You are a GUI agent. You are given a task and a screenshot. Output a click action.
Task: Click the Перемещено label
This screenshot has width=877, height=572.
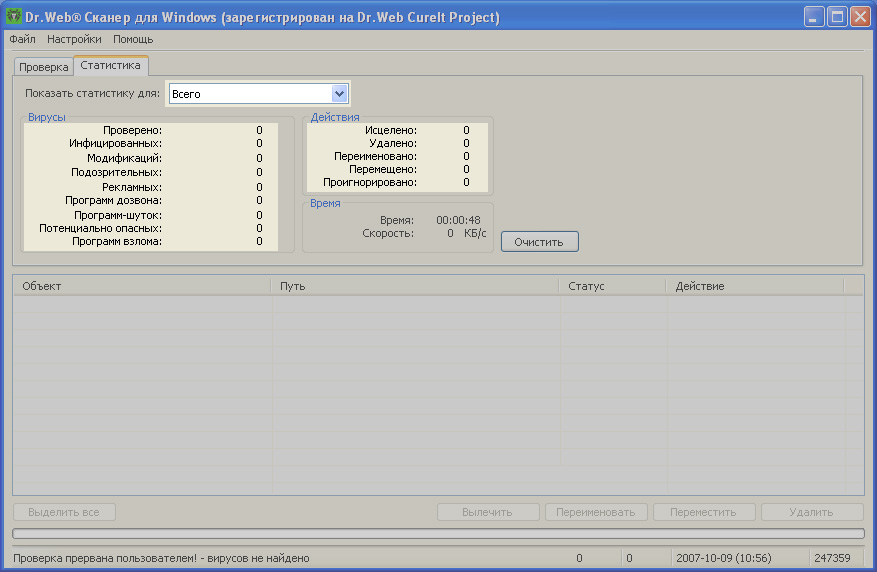point(383,169)
